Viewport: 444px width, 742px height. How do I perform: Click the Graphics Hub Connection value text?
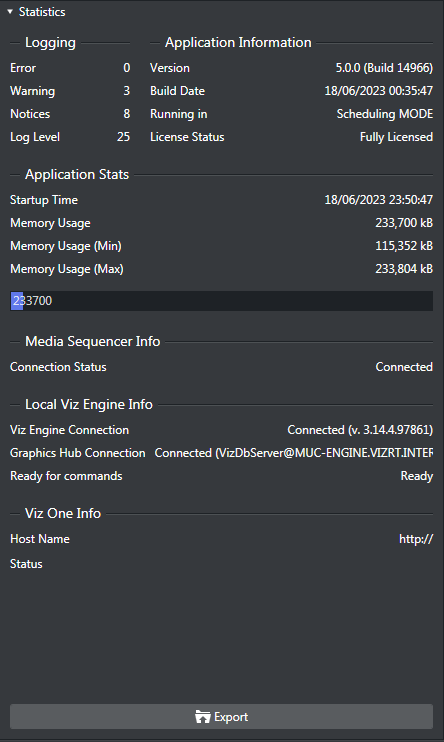coord(293,453)
